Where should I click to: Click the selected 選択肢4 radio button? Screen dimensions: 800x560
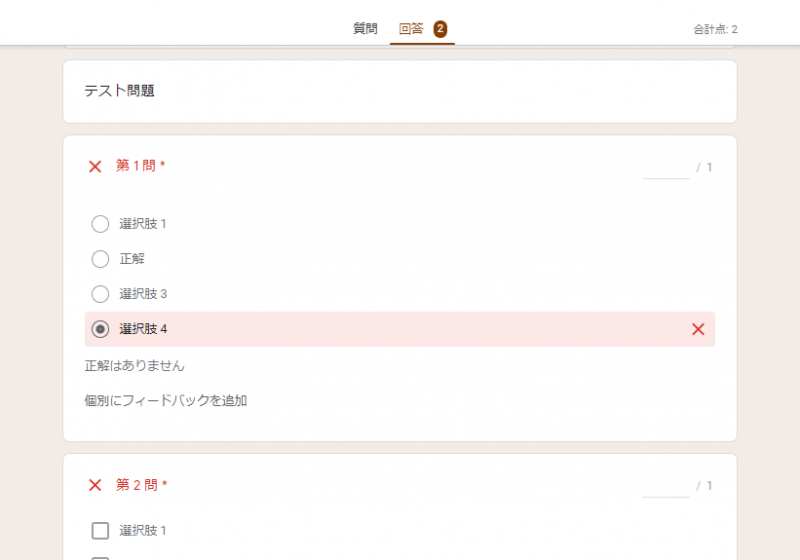100,329
